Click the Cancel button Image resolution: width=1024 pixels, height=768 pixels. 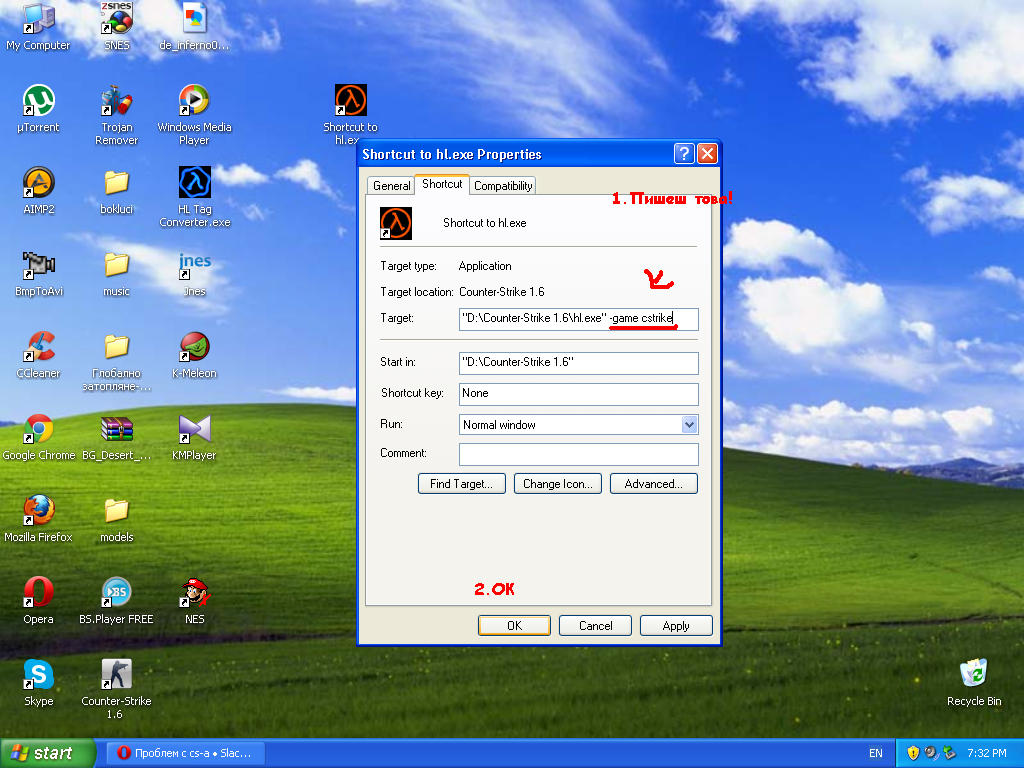point(596,626)
